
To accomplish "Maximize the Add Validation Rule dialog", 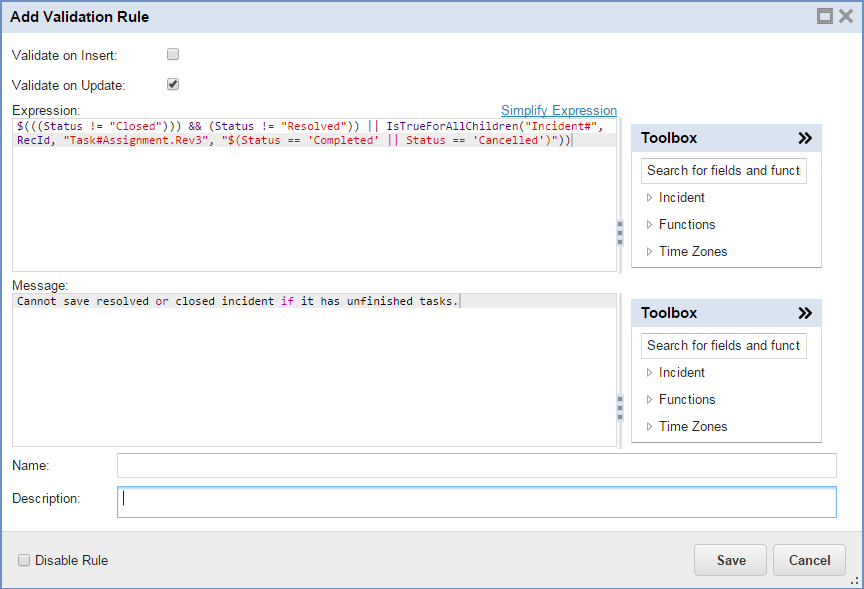I will click(824, 16).
